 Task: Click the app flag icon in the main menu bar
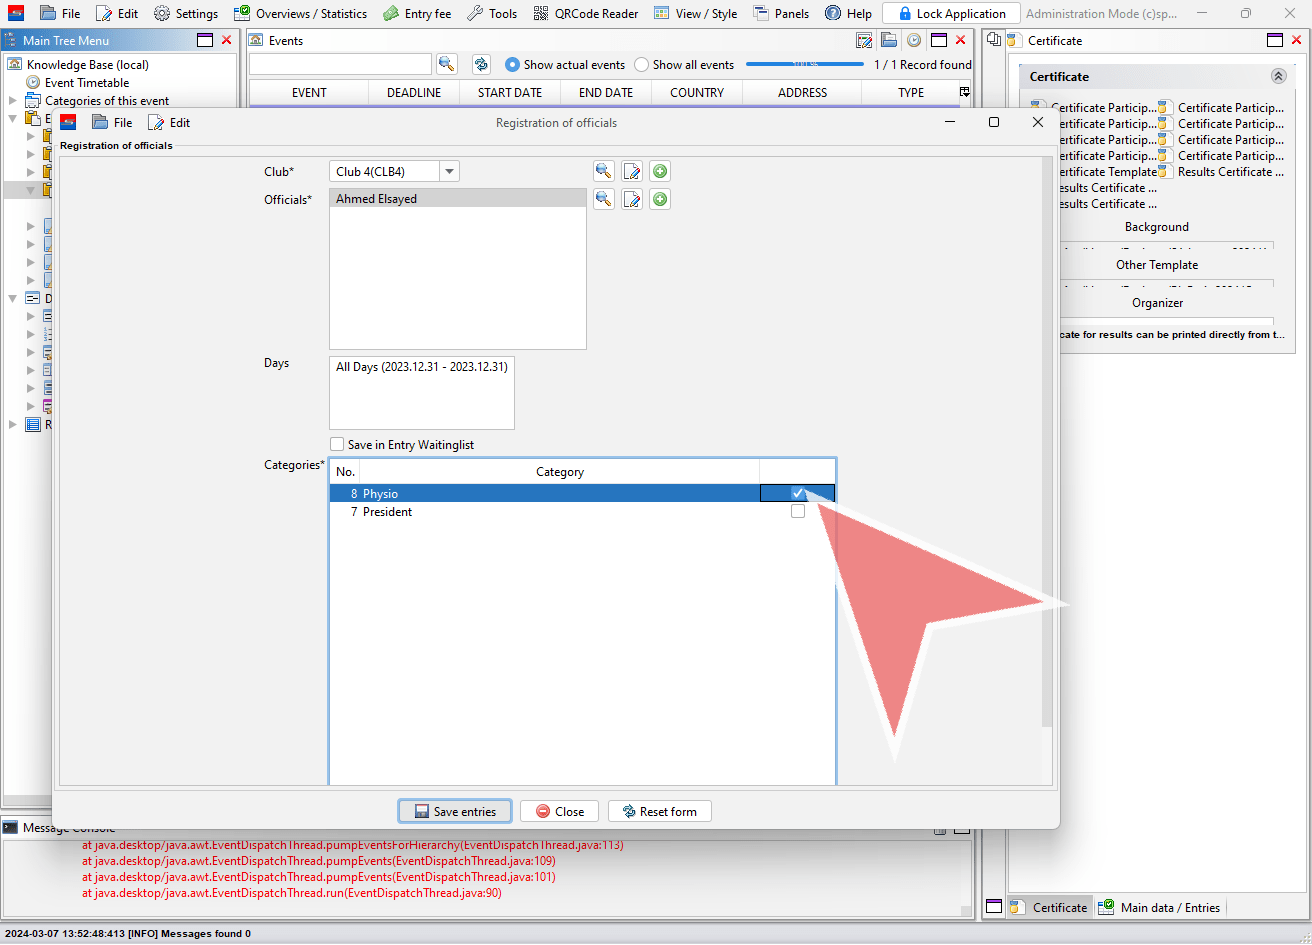16,13
